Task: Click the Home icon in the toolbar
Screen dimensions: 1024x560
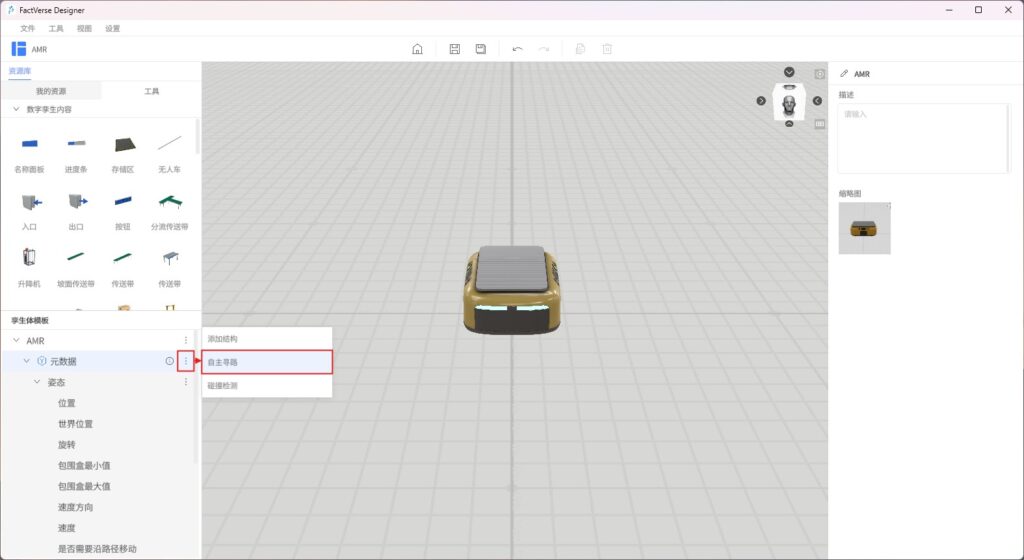Action: [418, 49]
